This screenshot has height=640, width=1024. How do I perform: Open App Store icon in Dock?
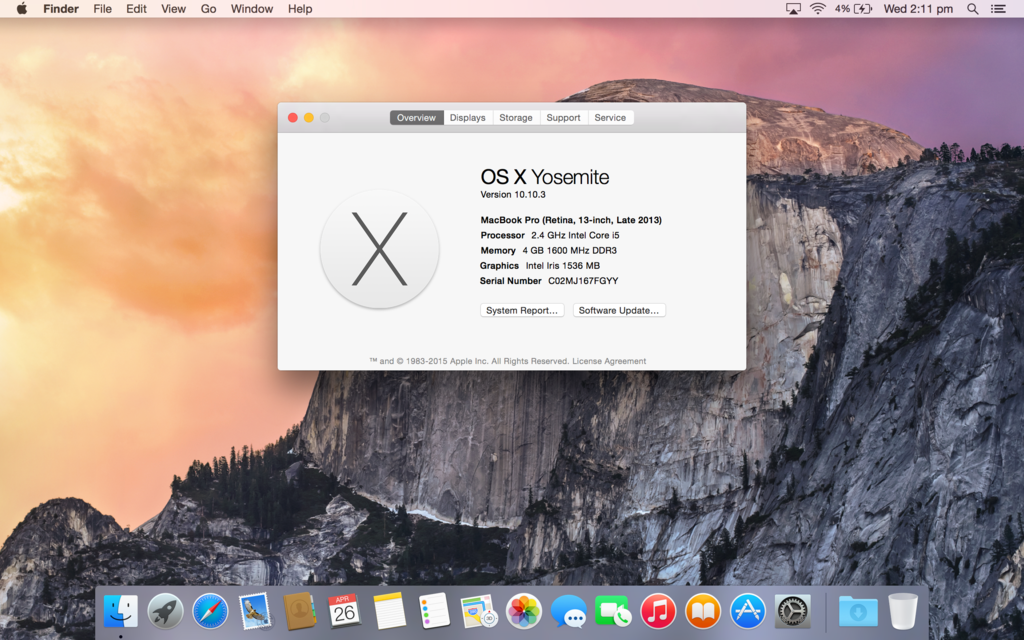tap(747, 611)
